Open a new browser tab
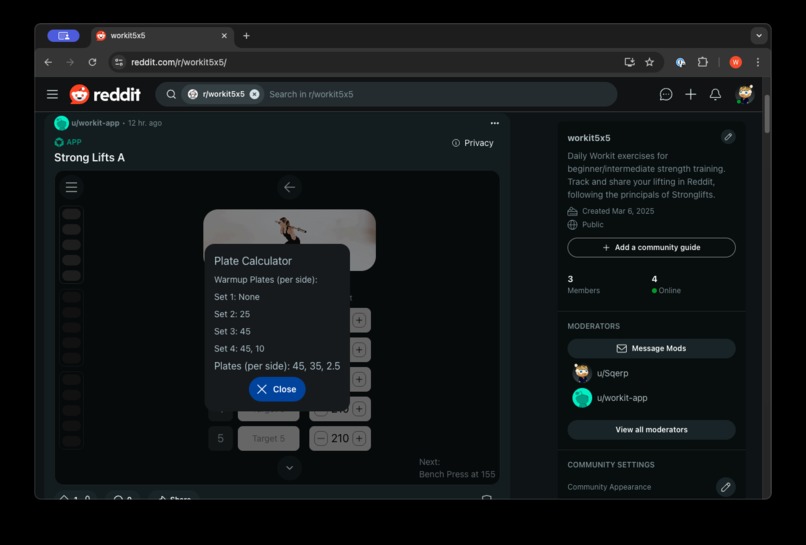Screen dimensions: 806x545 tap(246, 35)
